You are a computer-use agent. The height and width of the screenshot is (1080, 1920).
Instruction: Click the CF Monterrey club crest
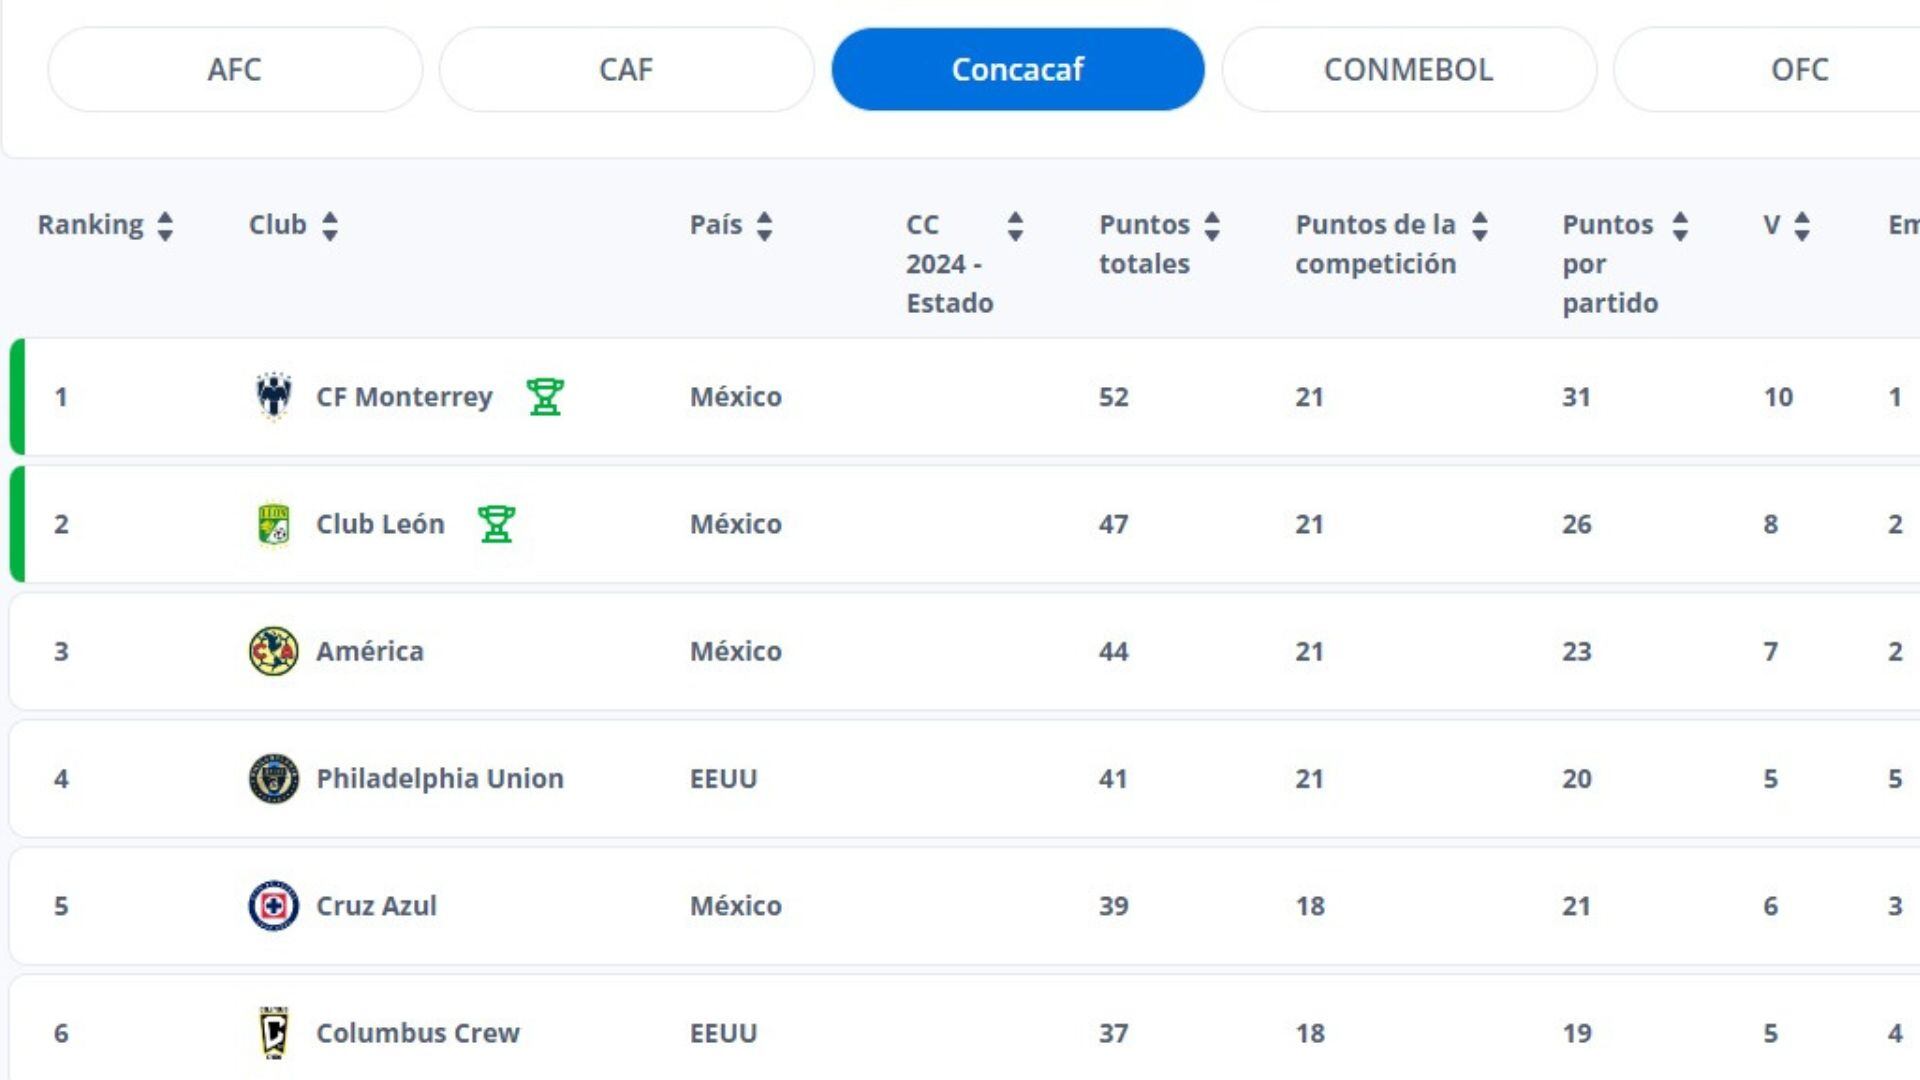[x=273, y=397]
